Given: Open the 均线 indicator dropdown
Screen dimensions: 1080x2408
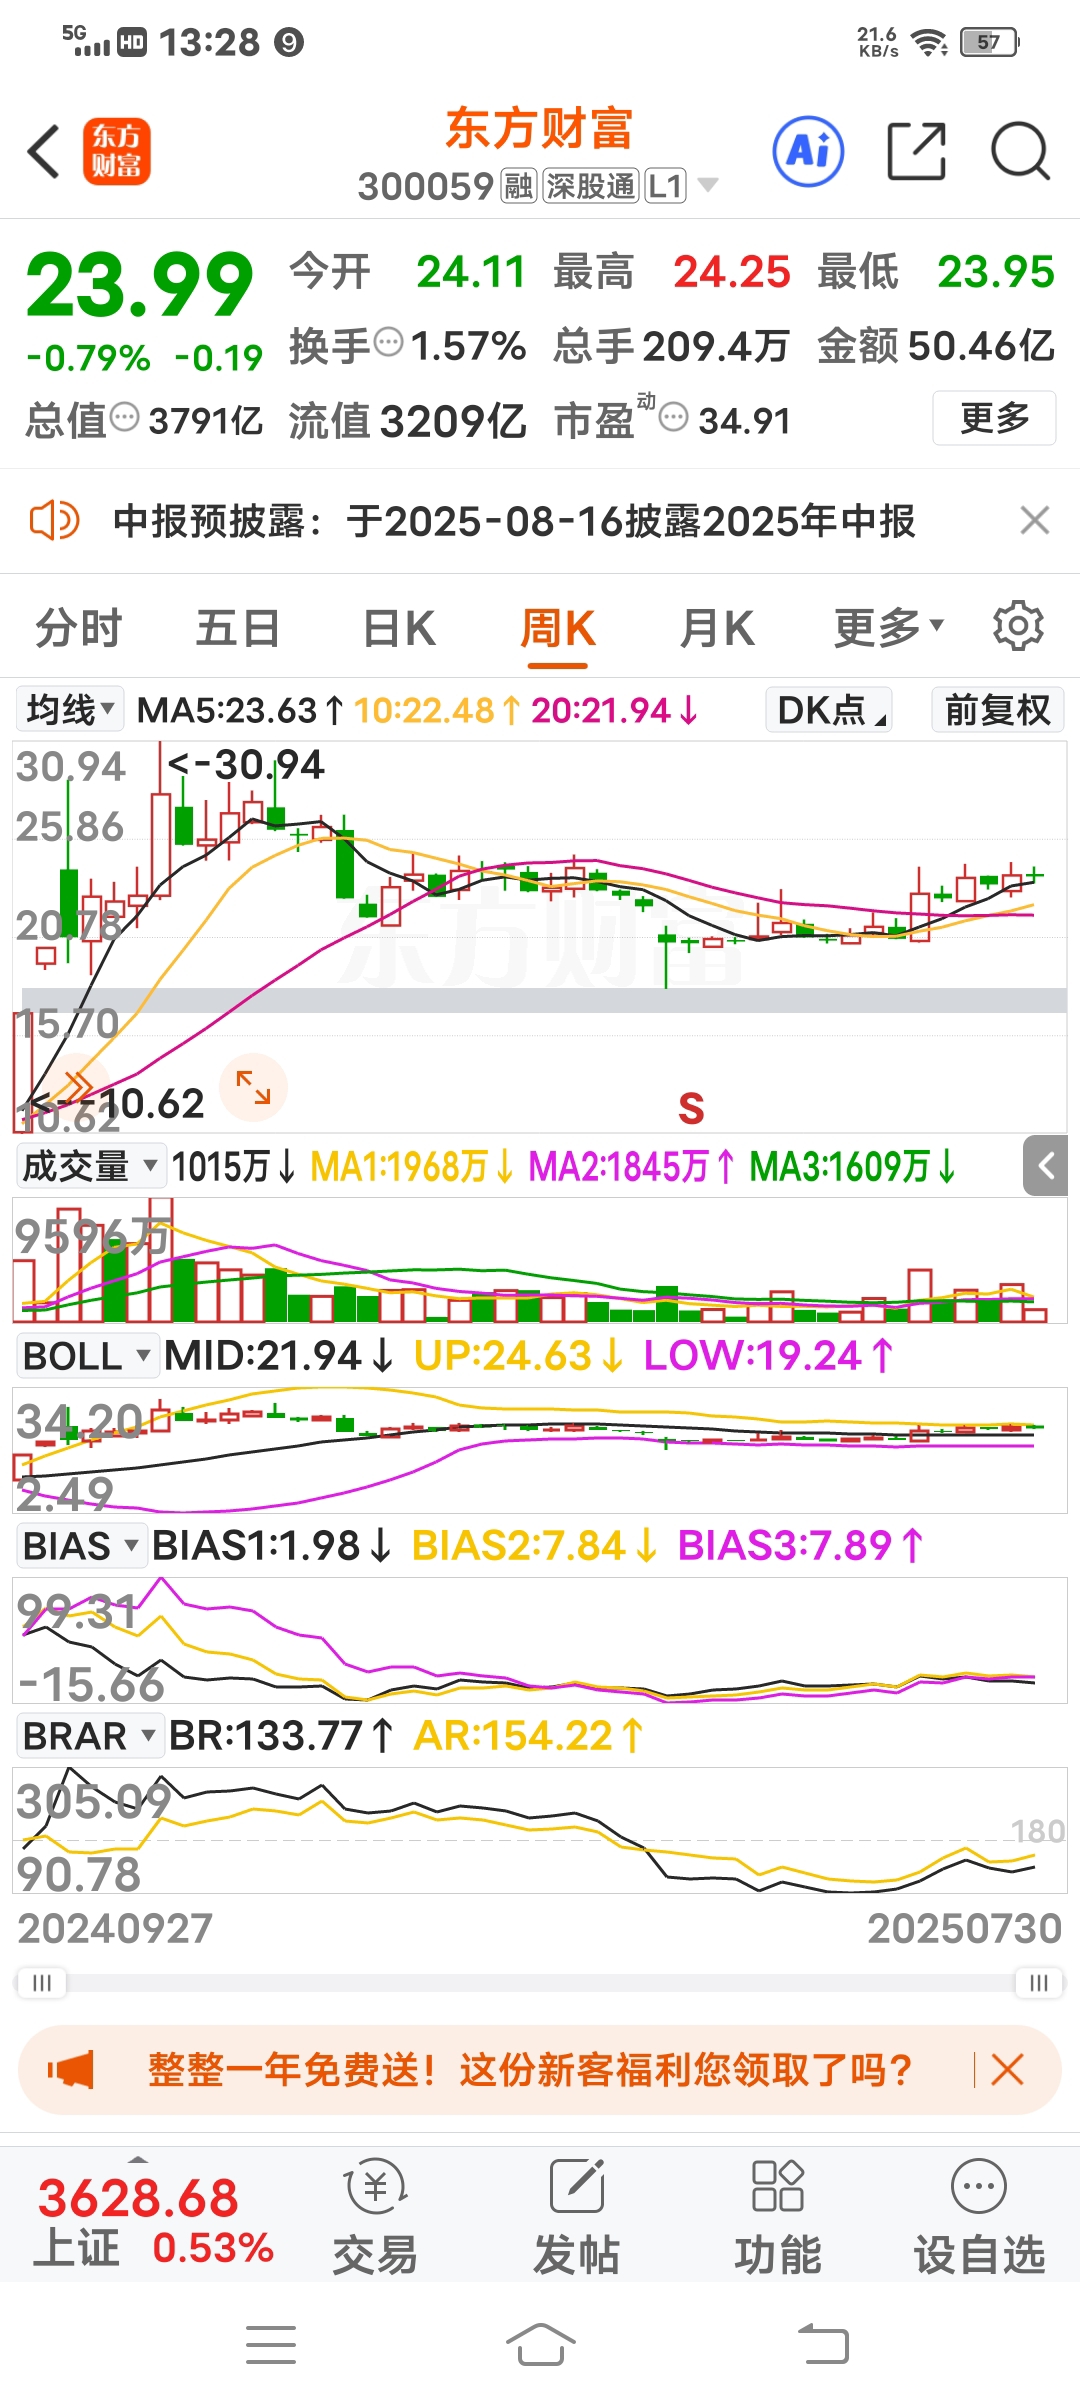Looking at the screenshot, I should pyautogui.click(x=69, y=710).
